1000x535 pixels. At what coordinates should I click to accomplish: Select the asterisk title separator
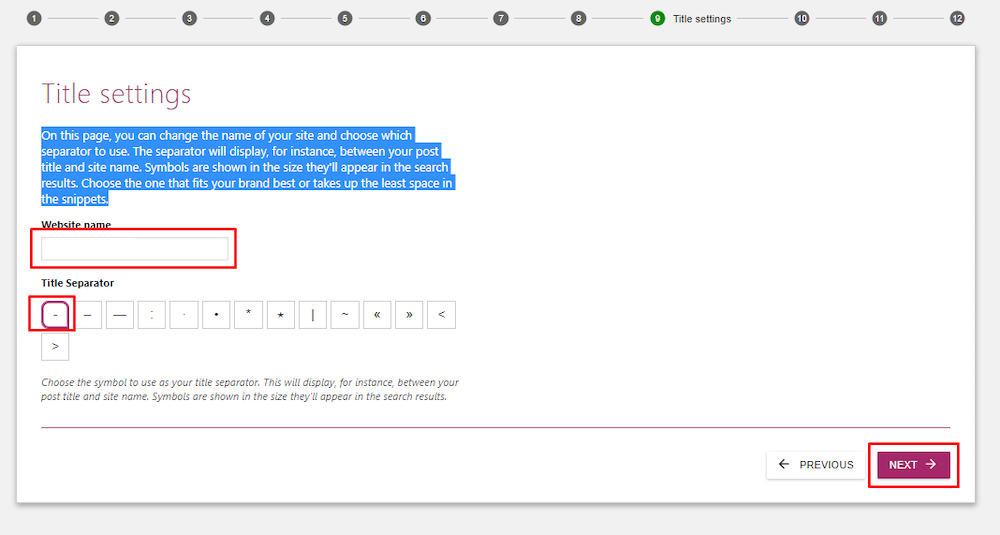248,315
